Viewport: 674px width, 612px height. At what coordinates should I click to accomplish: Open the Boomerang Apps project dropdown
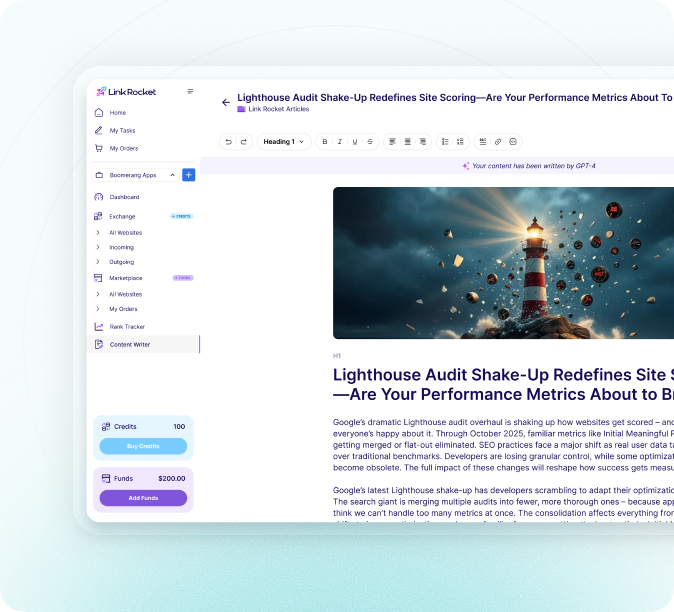135,175
